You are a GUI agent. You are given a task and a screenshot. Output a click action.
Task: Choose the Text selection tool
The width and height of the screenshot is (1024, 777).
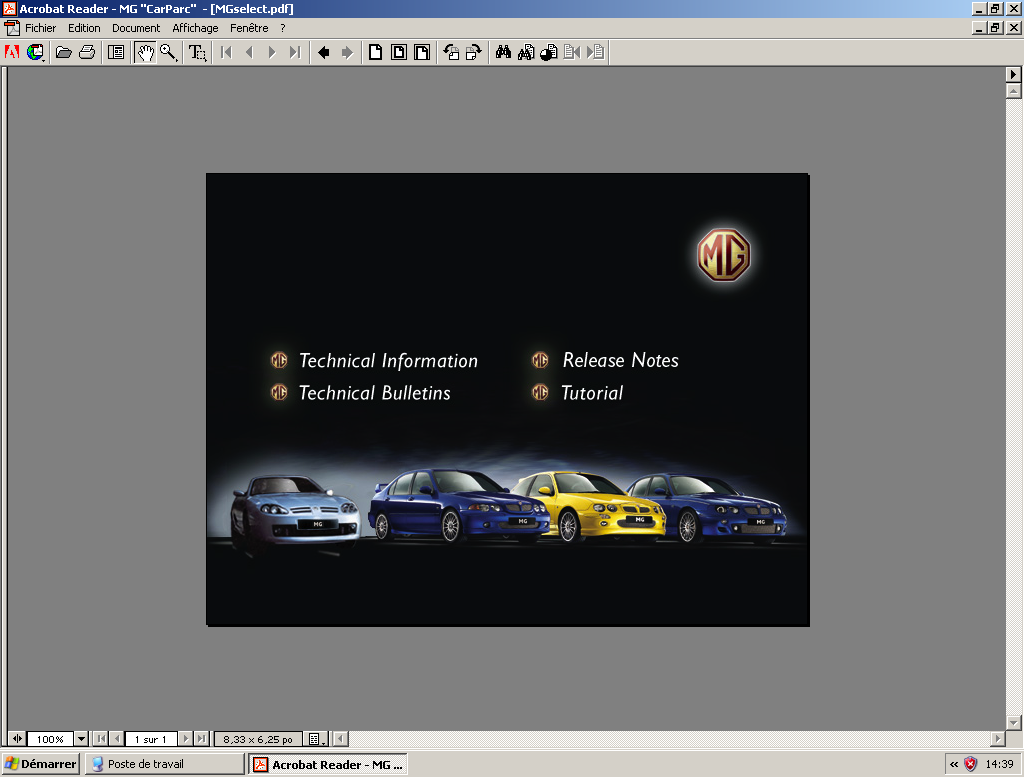click(197, 52)
